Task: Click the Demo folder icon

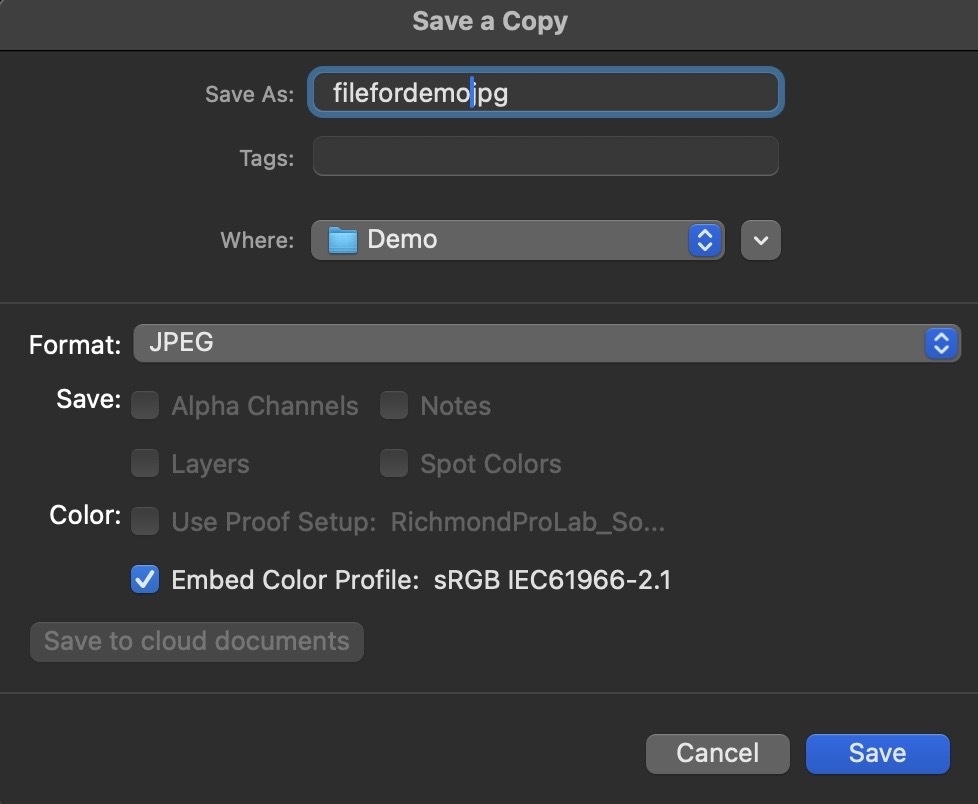Action: tap(342, 240)
